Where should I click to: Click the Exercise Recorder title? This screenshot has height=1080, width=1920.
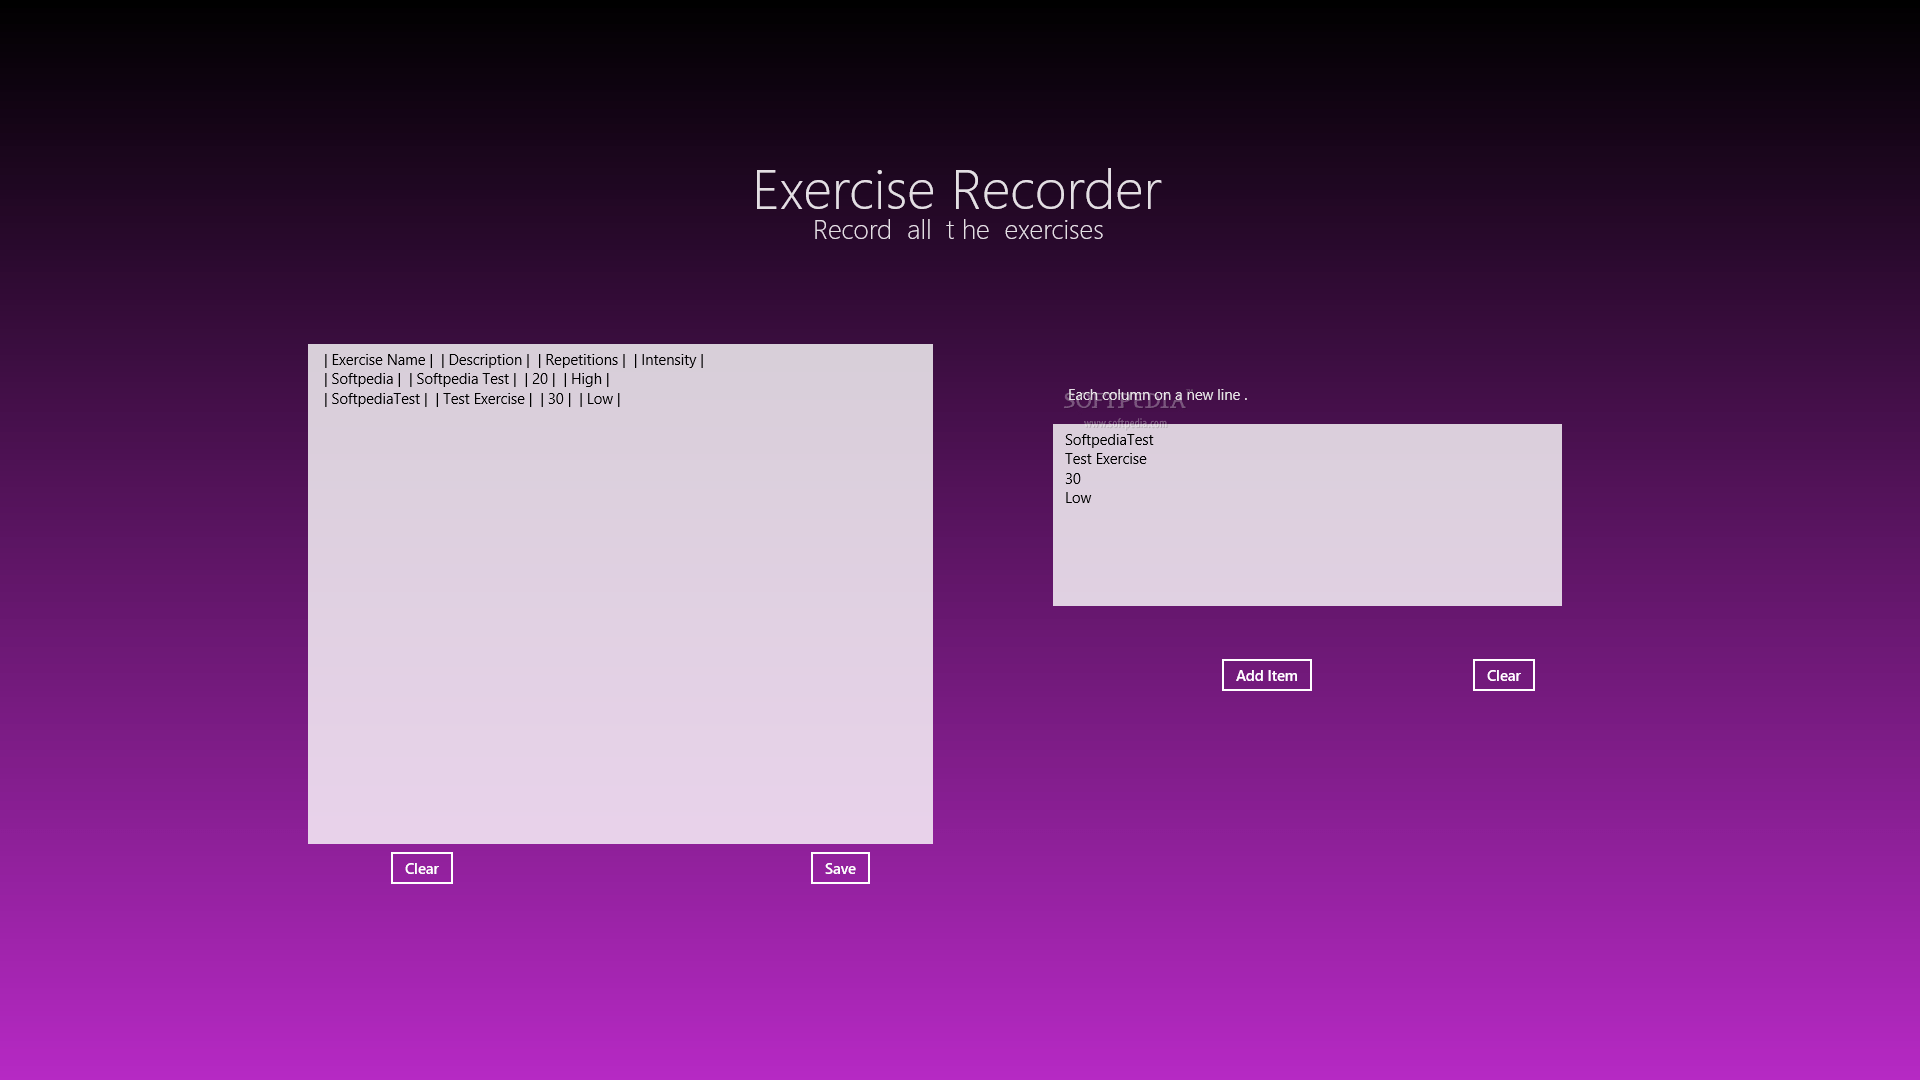click(957, 190)
